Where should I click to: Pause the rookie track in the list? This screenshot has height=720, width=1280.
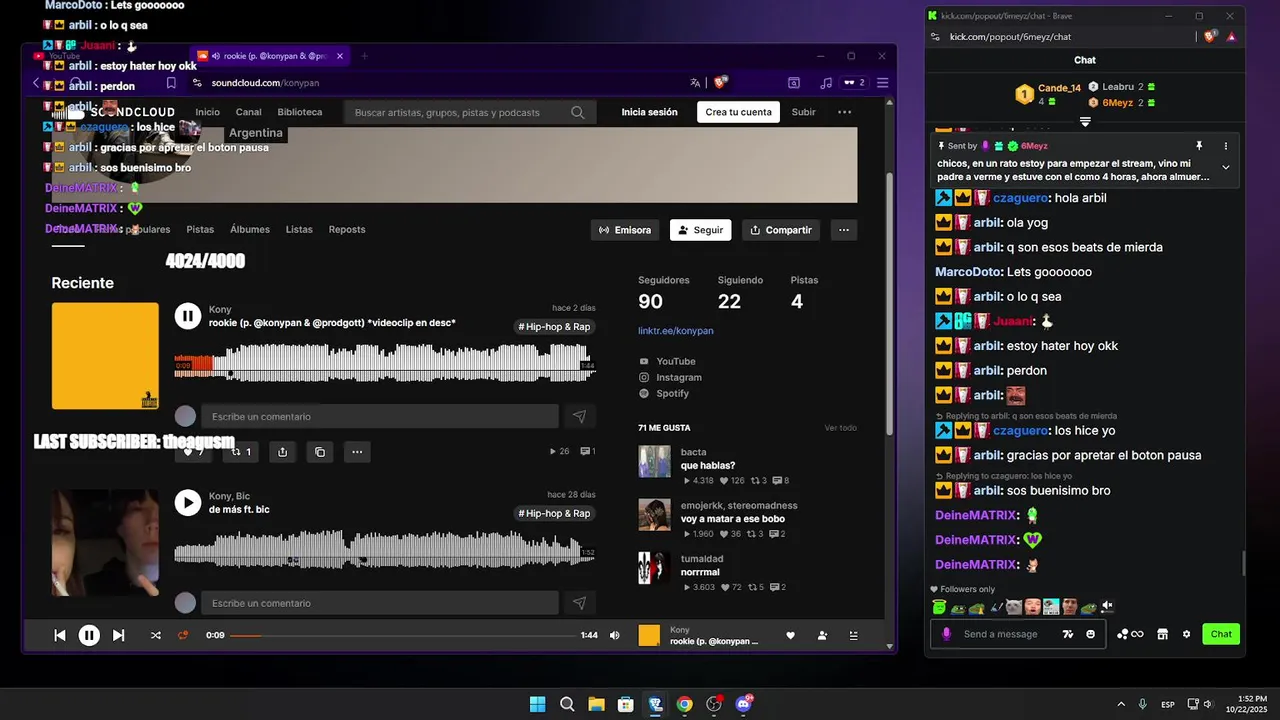pos(188,316)
